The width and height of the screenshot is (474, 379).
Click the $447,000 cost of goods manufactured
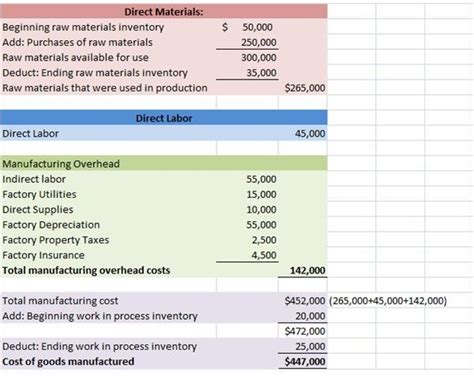pos(305,361)
